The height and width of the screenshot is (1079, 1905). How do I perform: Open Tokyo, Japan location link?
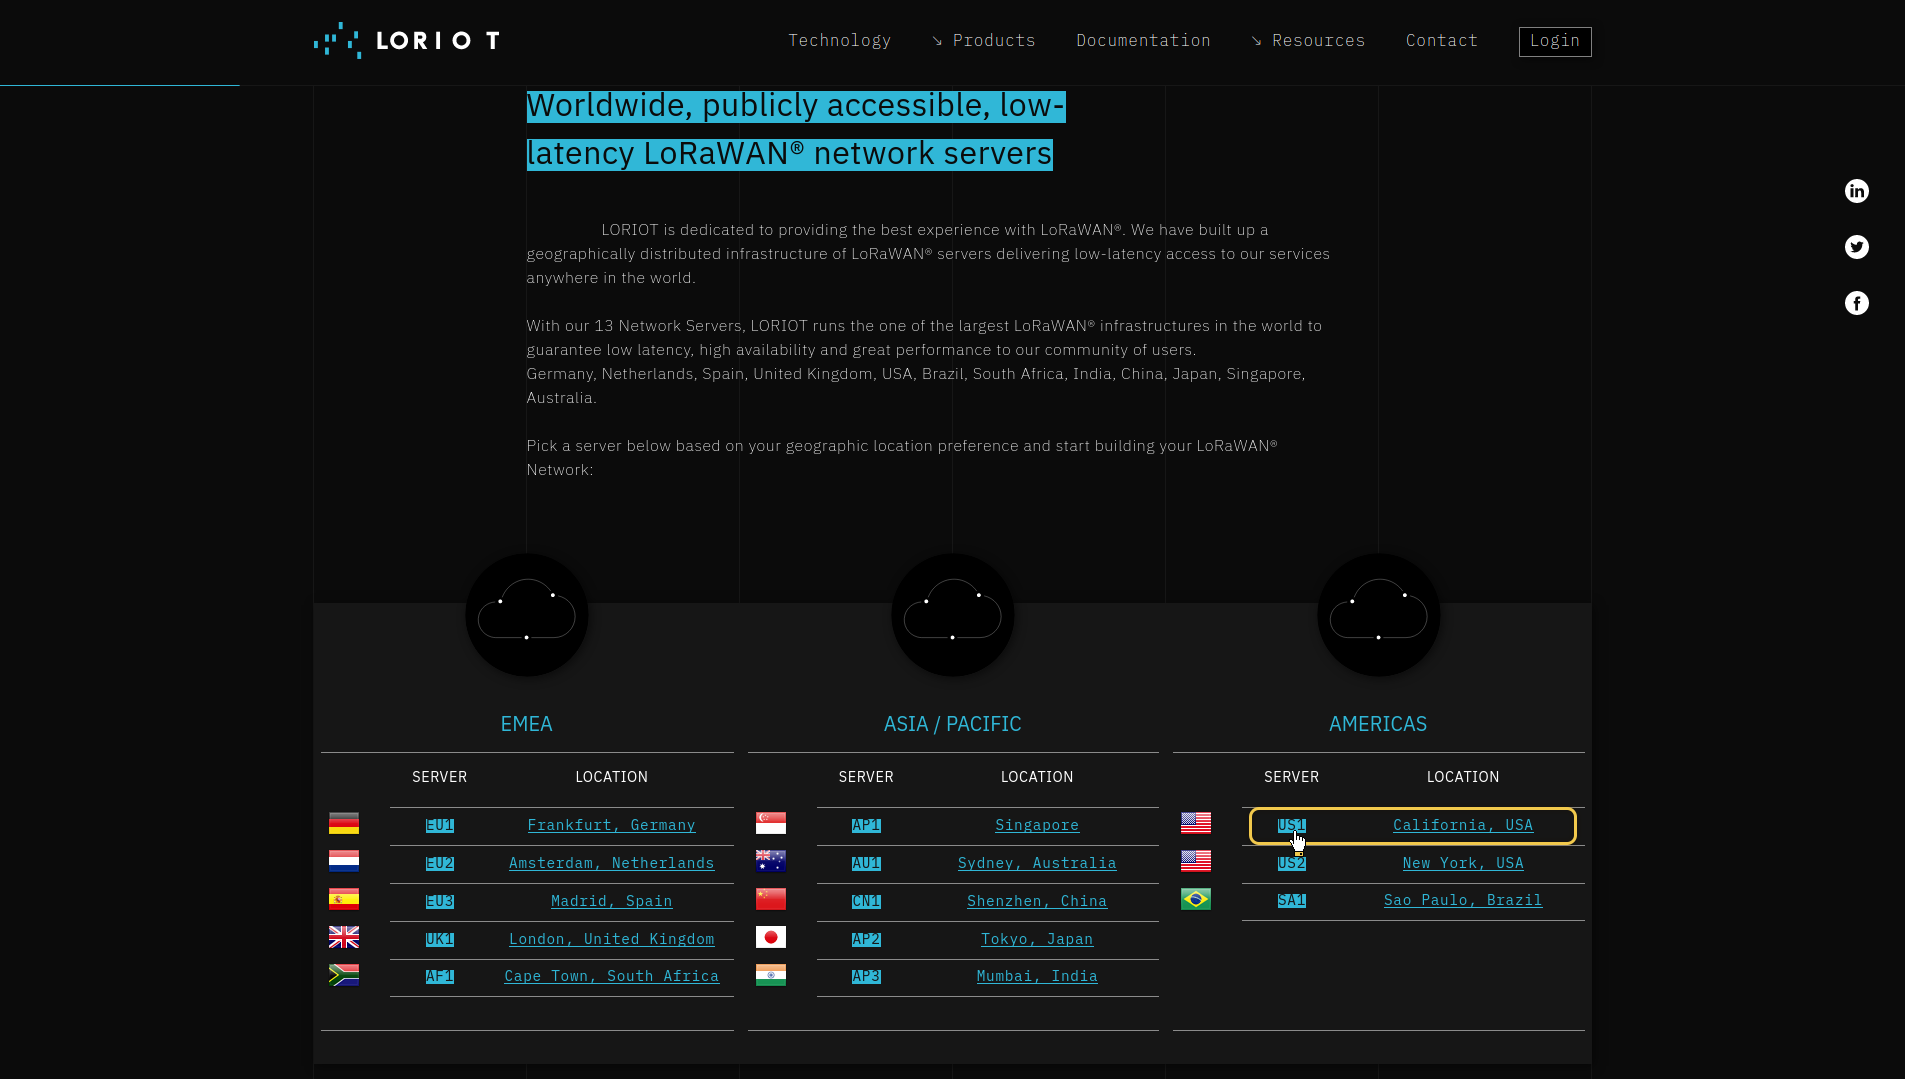click(1037, 939)
